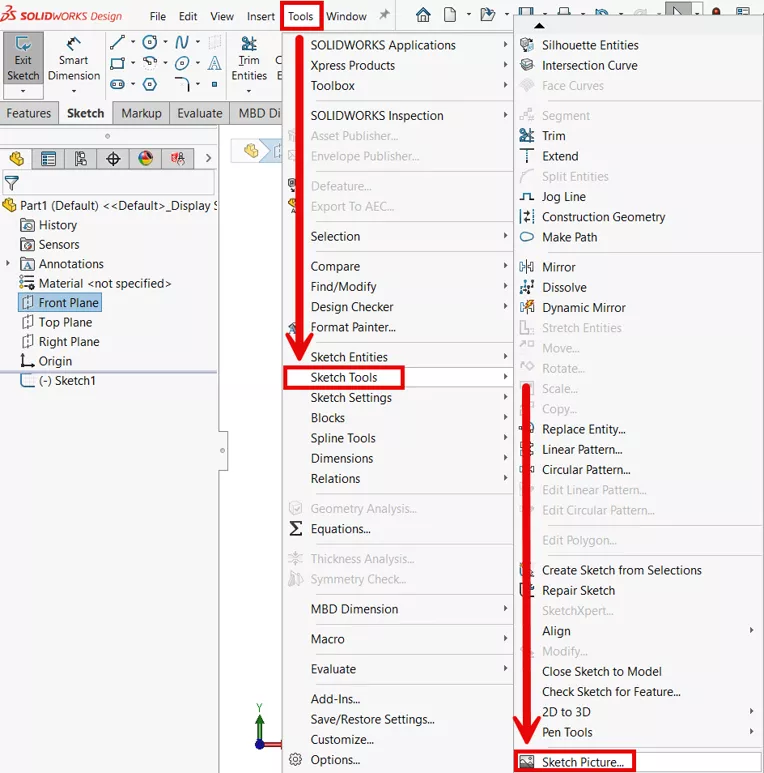Select Origin in feature tree
The width and height of the screenshot is (764, 773).
tap(46, 361)
